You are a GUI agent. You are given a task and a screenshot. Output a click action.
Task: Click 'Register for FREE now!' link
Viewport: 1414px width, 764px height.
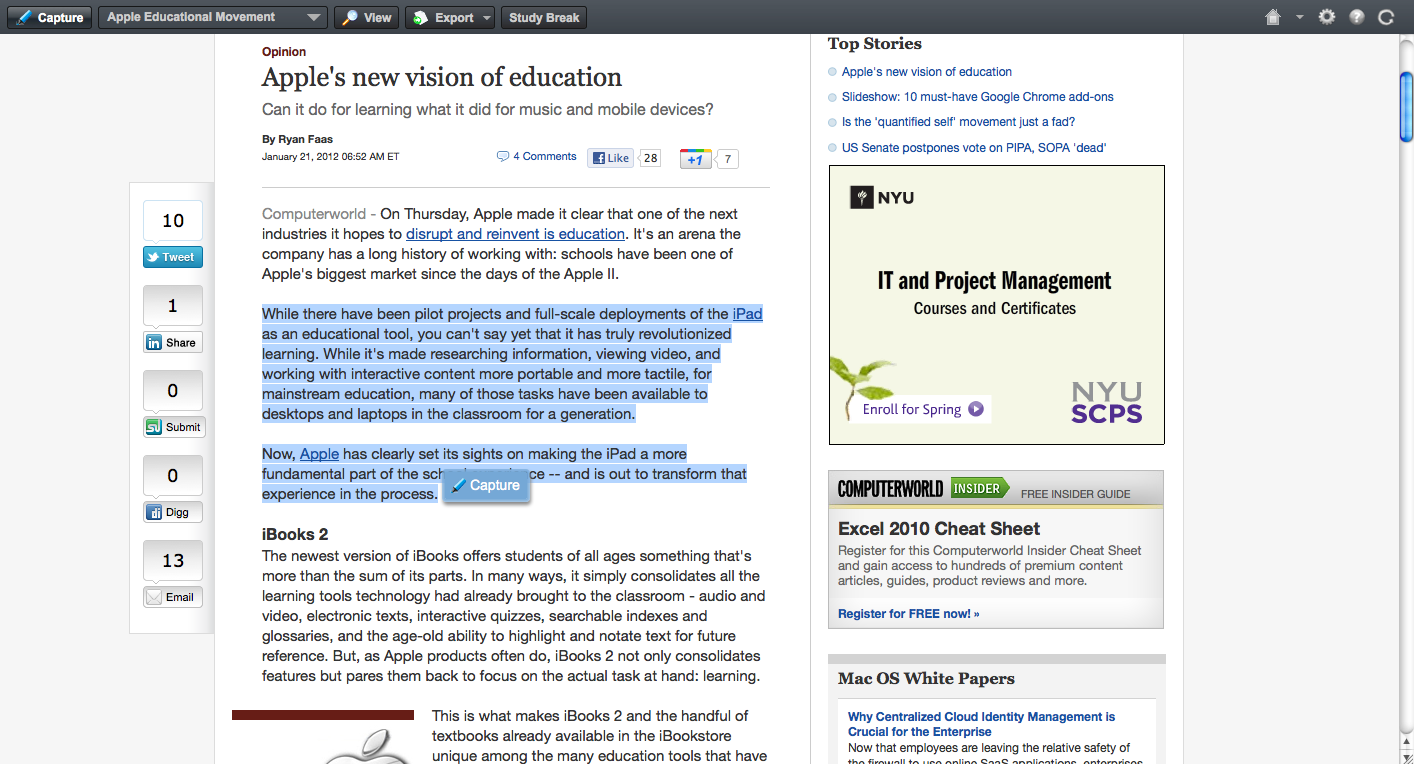tap(909, 614)
